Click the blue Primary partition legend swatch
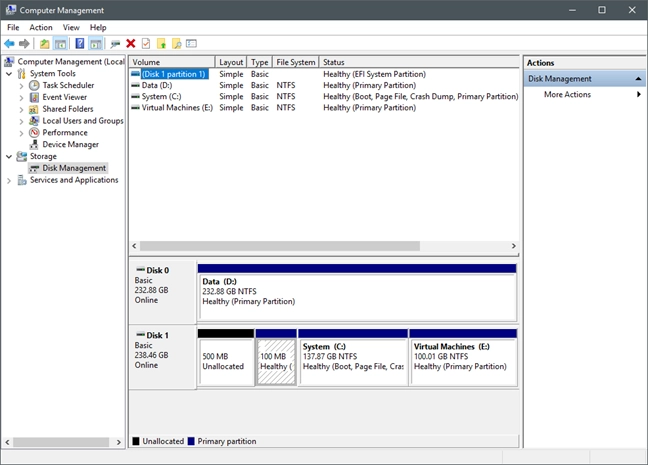 tap(191, 441)
